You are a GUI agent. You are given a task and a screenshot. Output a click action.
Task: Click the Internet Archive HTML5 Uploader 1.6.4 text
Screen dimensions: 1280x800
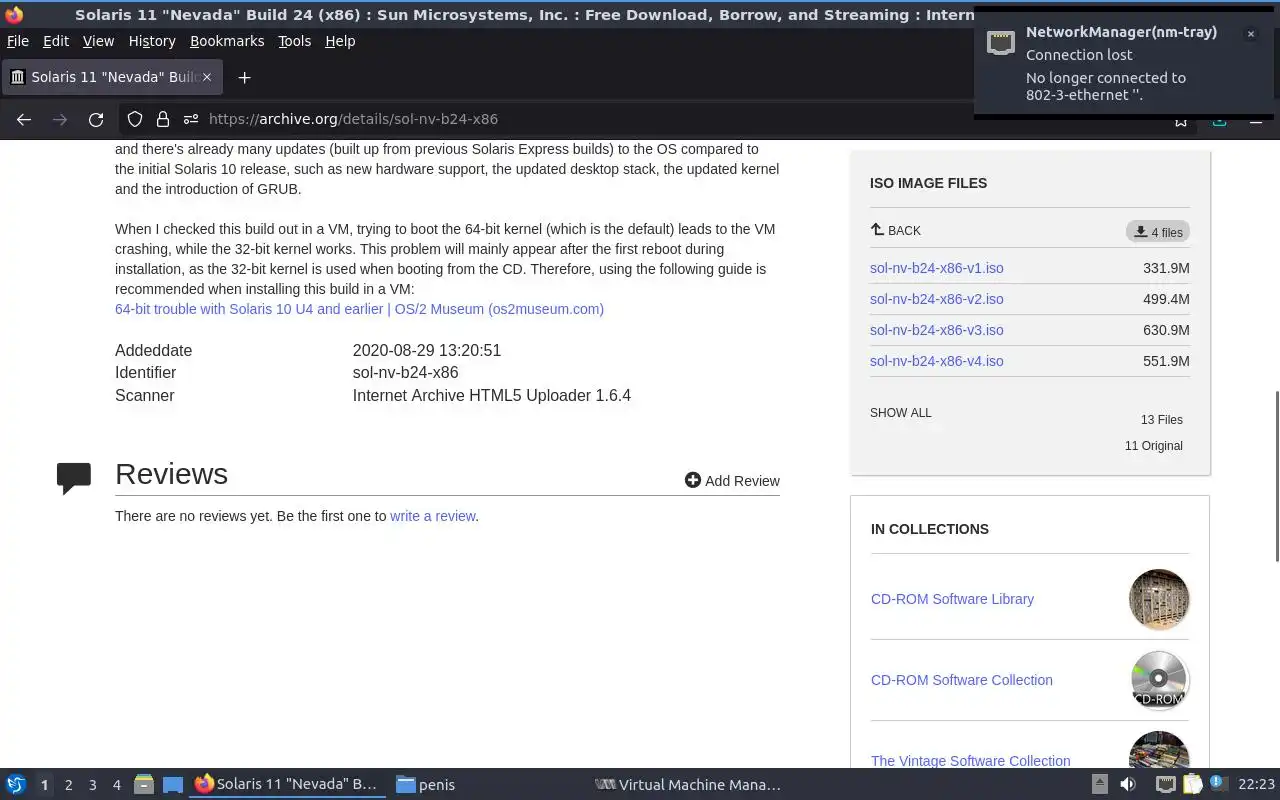tap(491, 396)
